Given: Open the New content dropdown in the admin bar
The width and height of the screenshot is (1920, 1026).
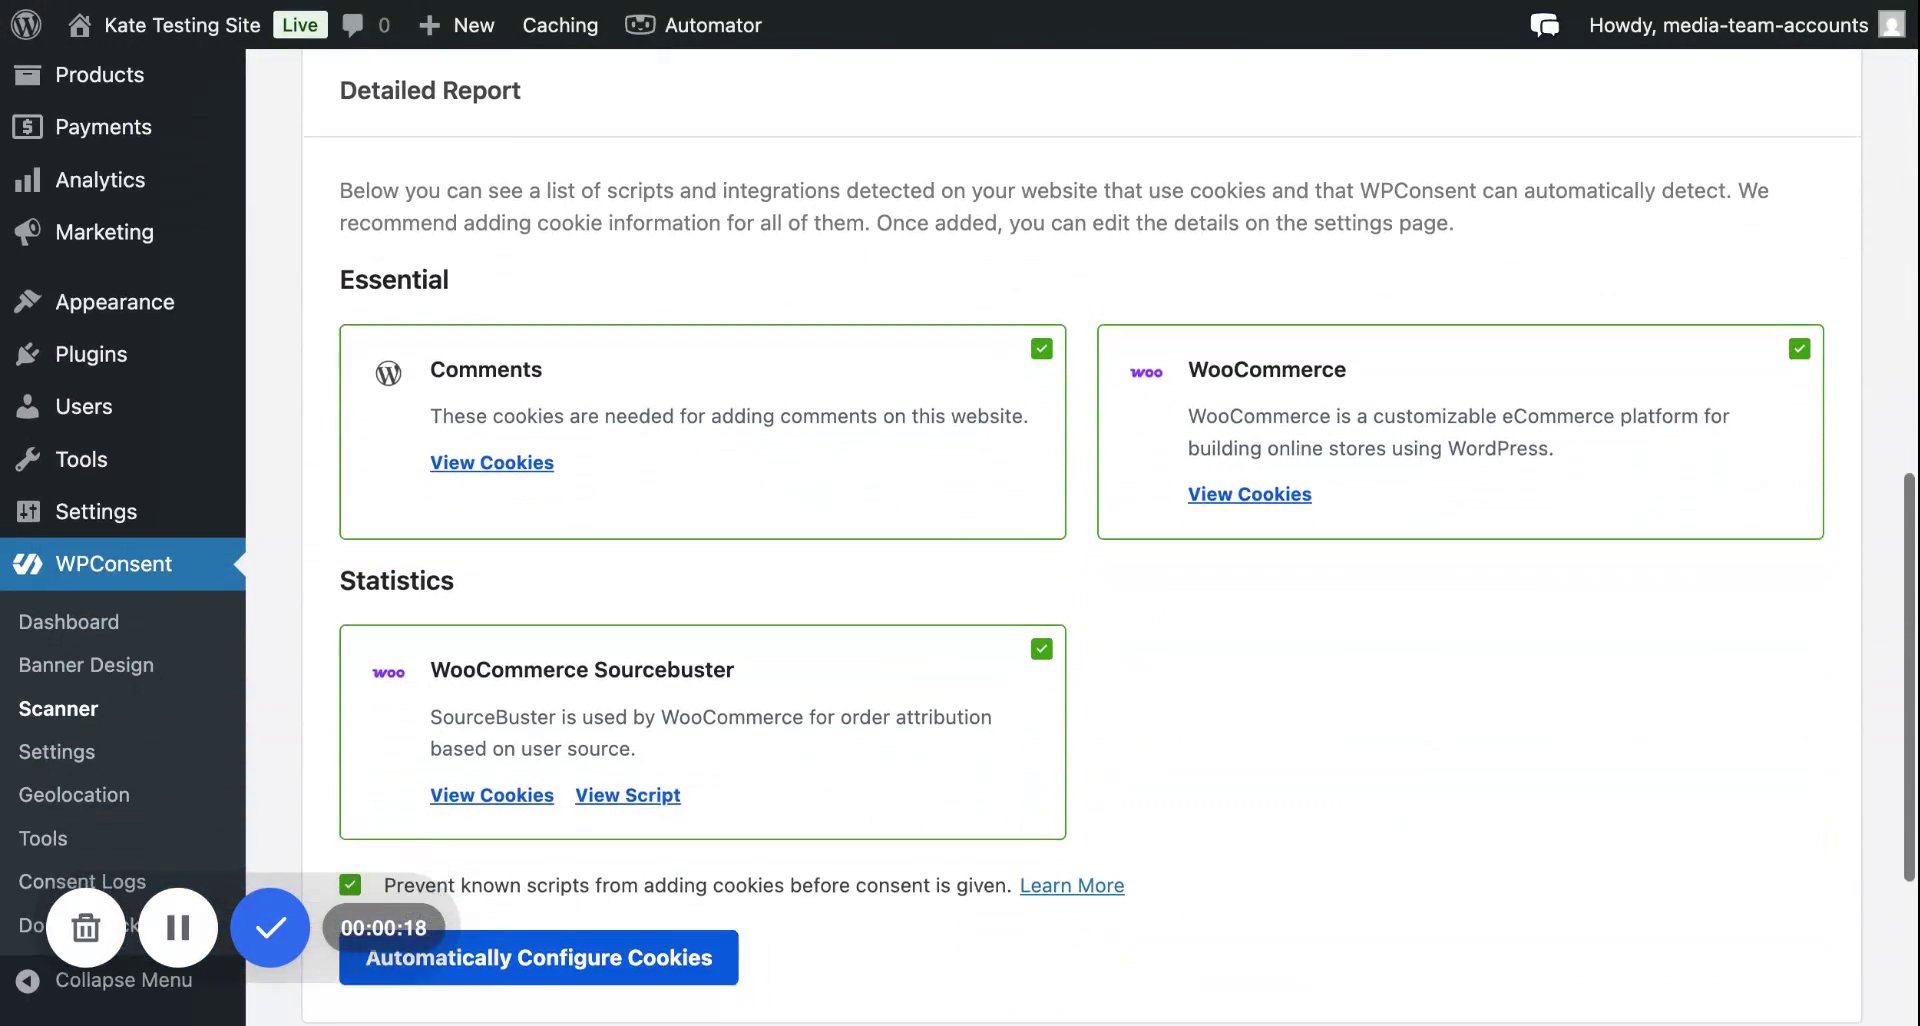Looking at the screenshot, I should pos(457,25).
